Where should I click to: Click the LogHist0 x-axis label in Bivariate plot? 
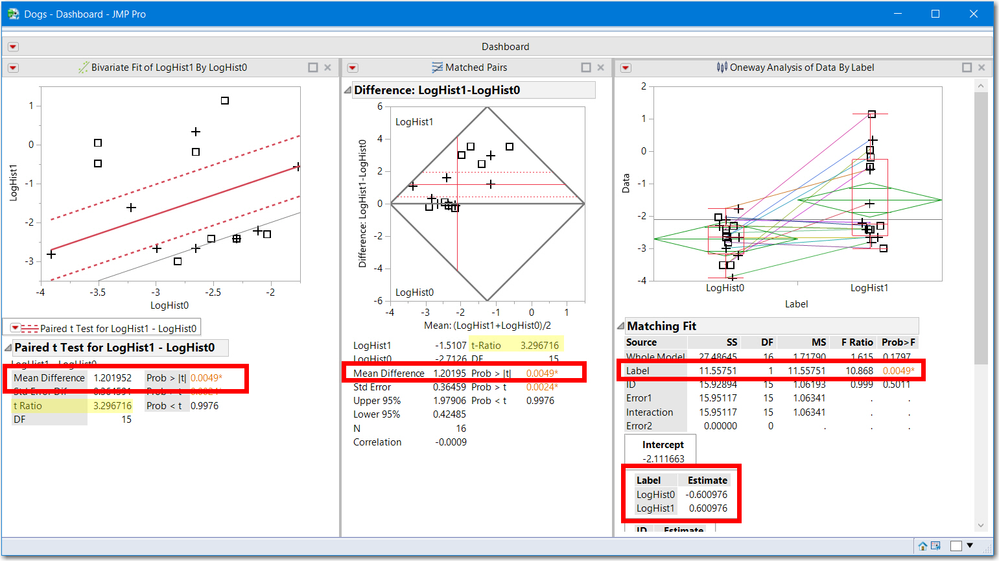pos(169,305)
